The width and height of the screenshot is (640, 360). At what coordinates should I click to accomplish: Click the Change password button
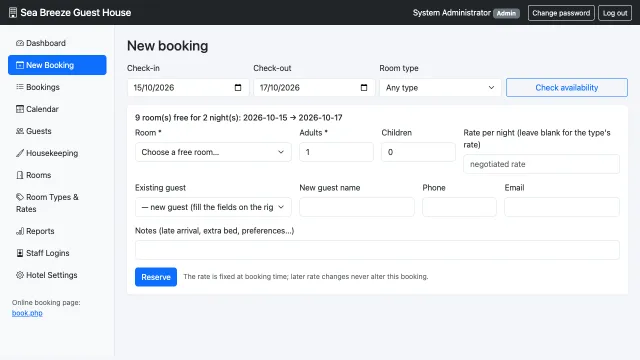(x=561, y=13)
